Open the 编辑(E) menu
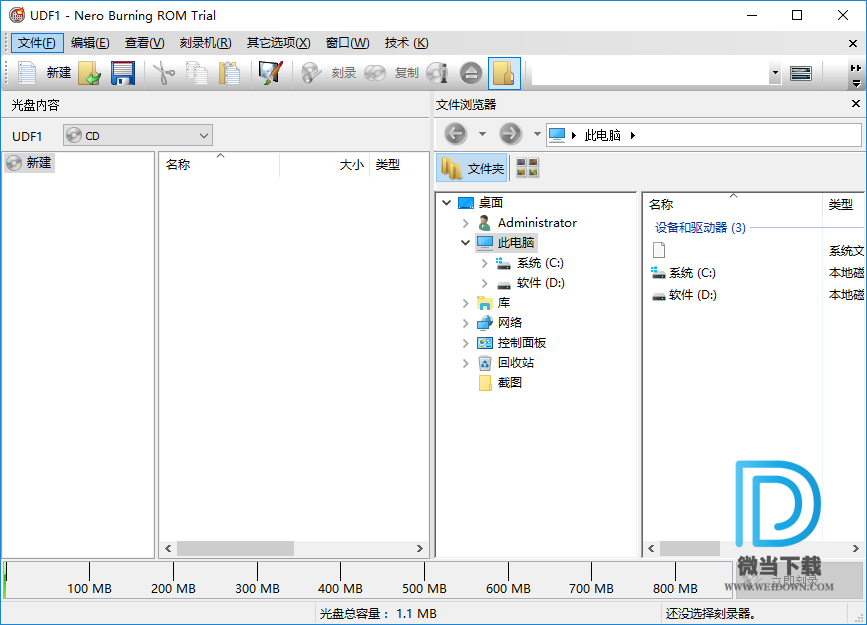867x625 pixels. click(90, 43)
